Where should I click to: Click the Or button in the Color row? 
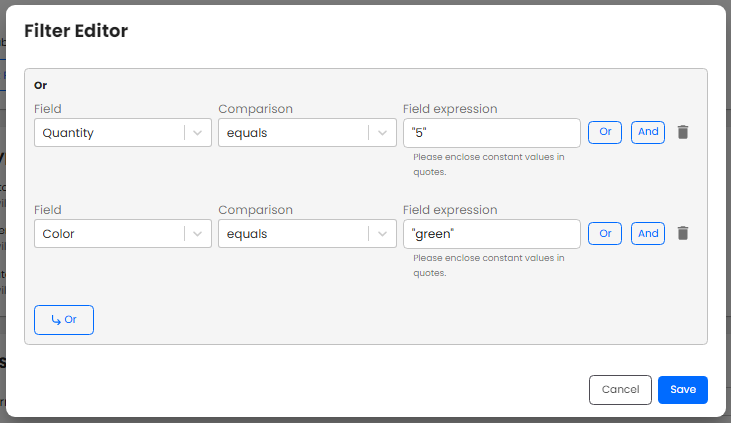605,234
